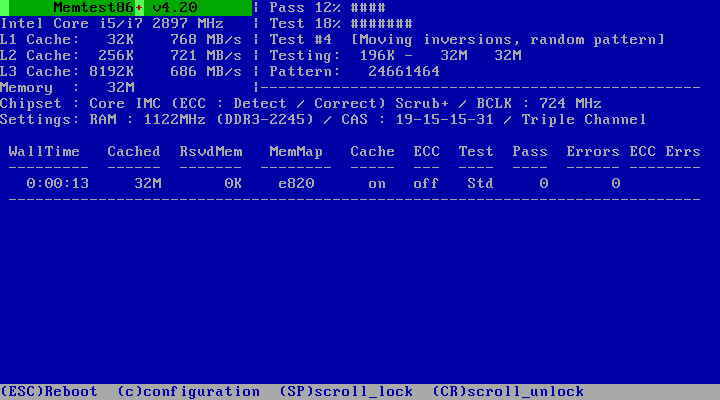The image size is (720, 400).
Task: Select the L1 Cache speed line
Action: (x=120, y=40)
